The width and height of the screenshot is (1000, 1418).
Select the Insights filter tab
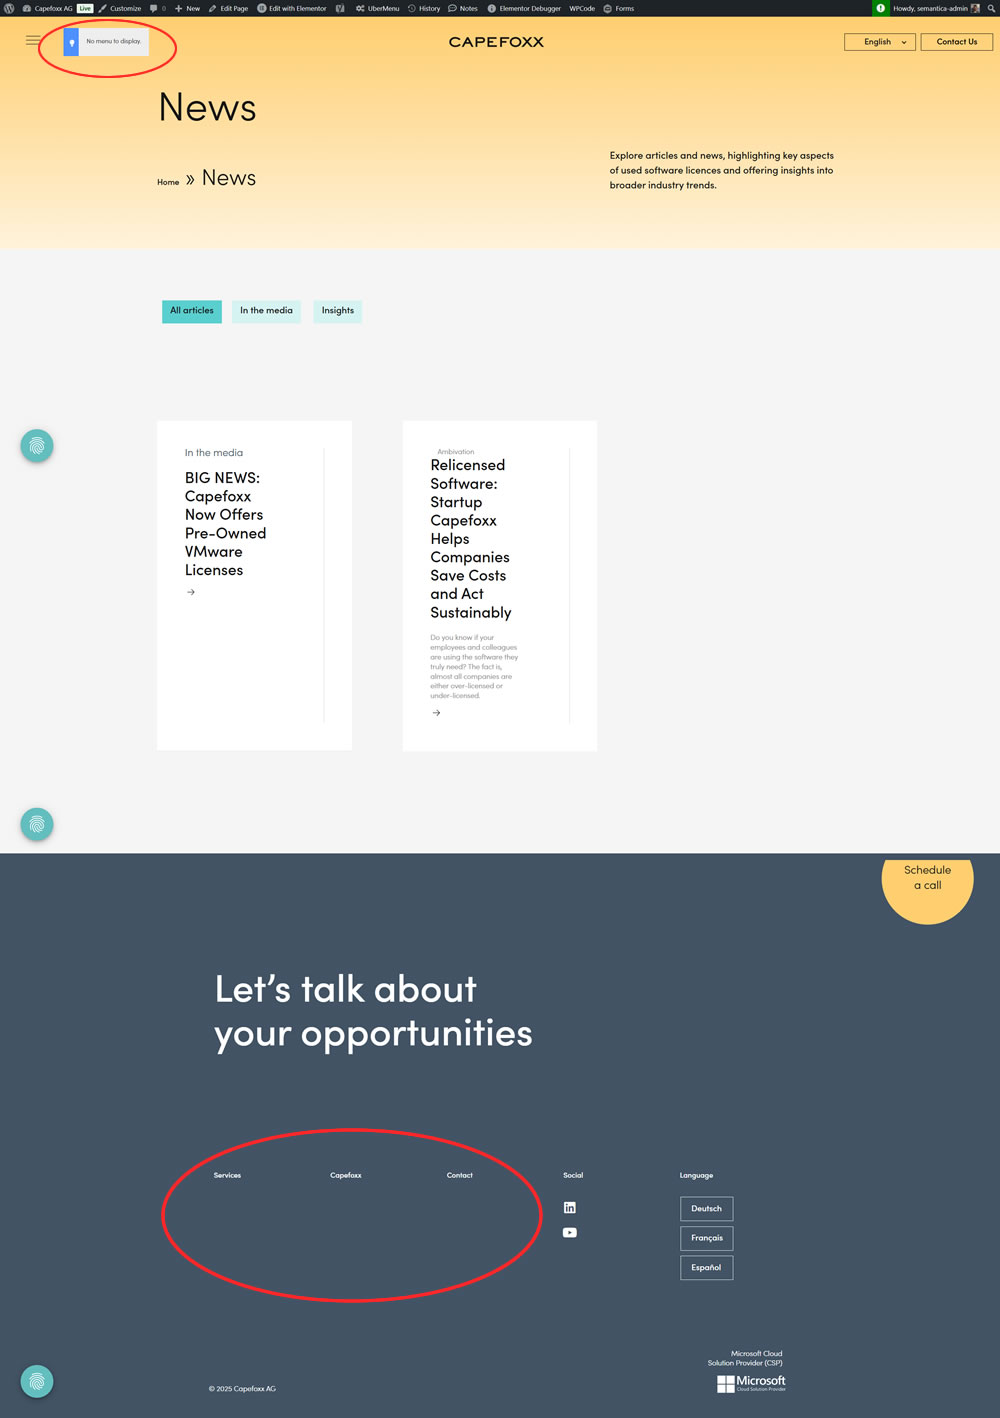338,311
